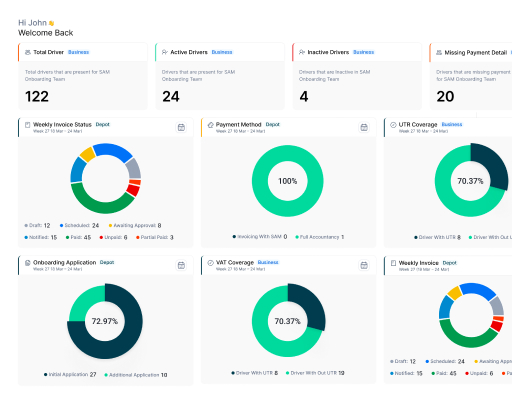
Task: Click Inactive Drivers count 4
Action: click(304, 97)
